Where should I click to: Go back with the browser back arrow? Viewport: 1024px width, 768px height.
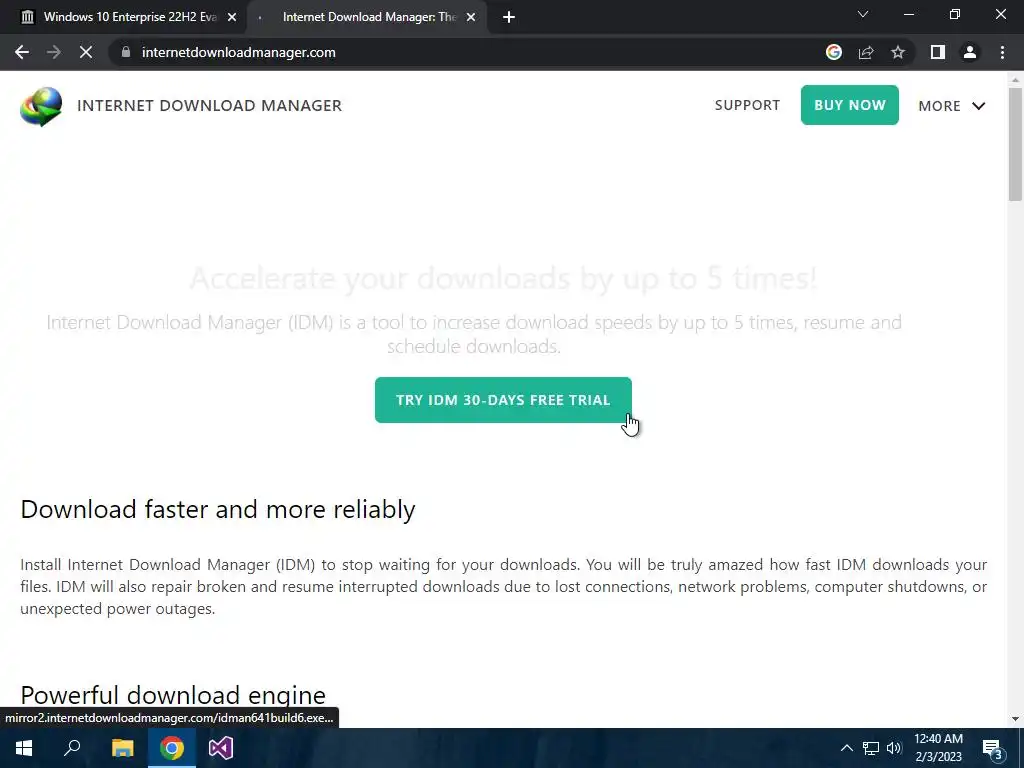pyautogui.click(x=22, y=52)
